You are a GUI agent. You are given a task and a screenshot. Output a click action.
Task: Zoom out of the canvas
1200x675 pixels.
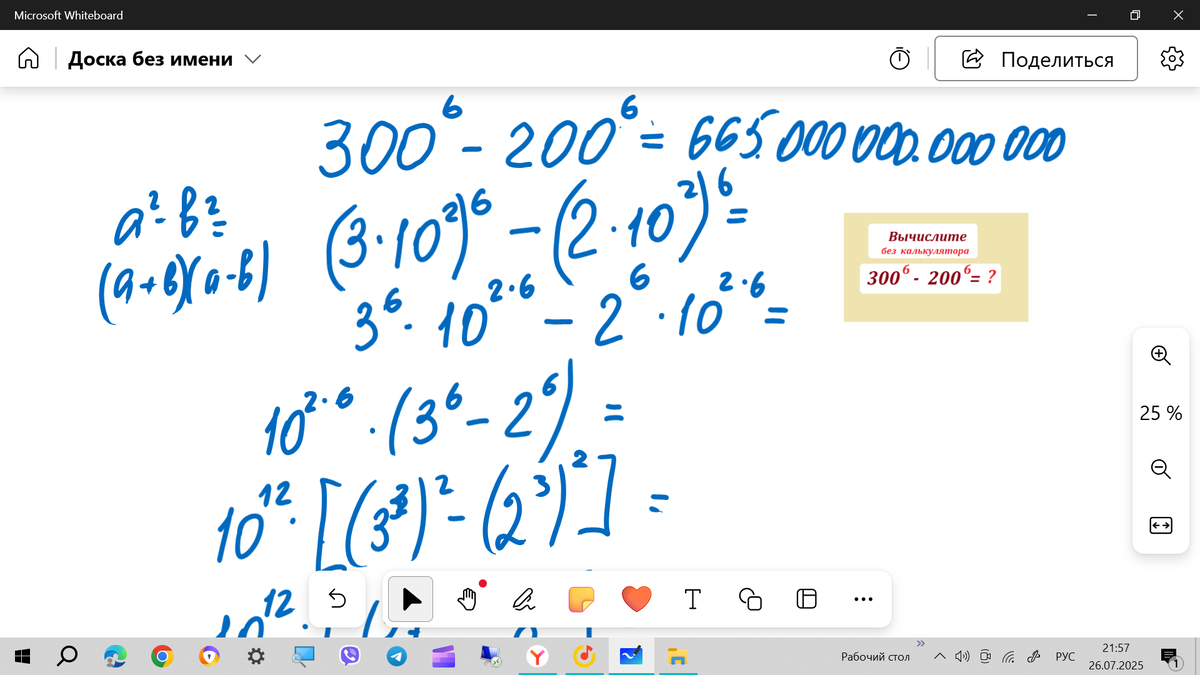pos(1161,468)
